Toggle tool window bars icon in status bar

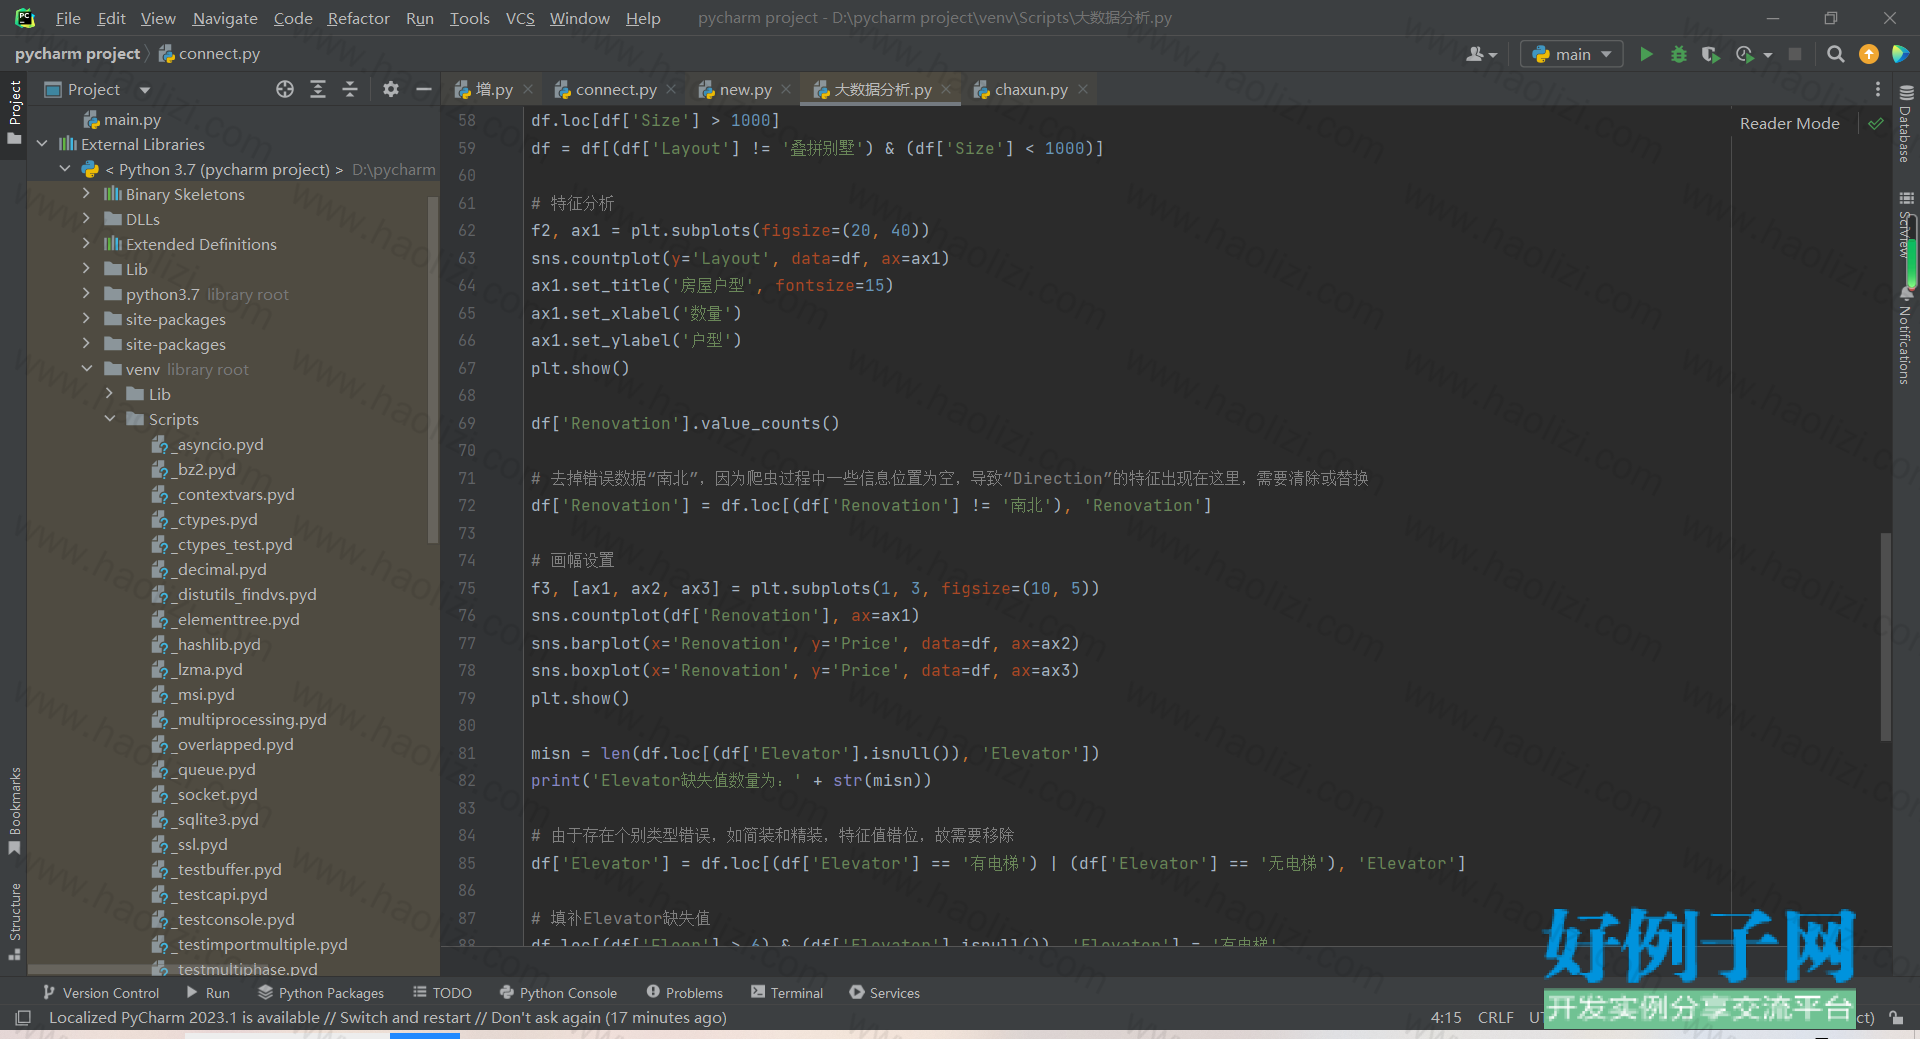point(22,1017)
